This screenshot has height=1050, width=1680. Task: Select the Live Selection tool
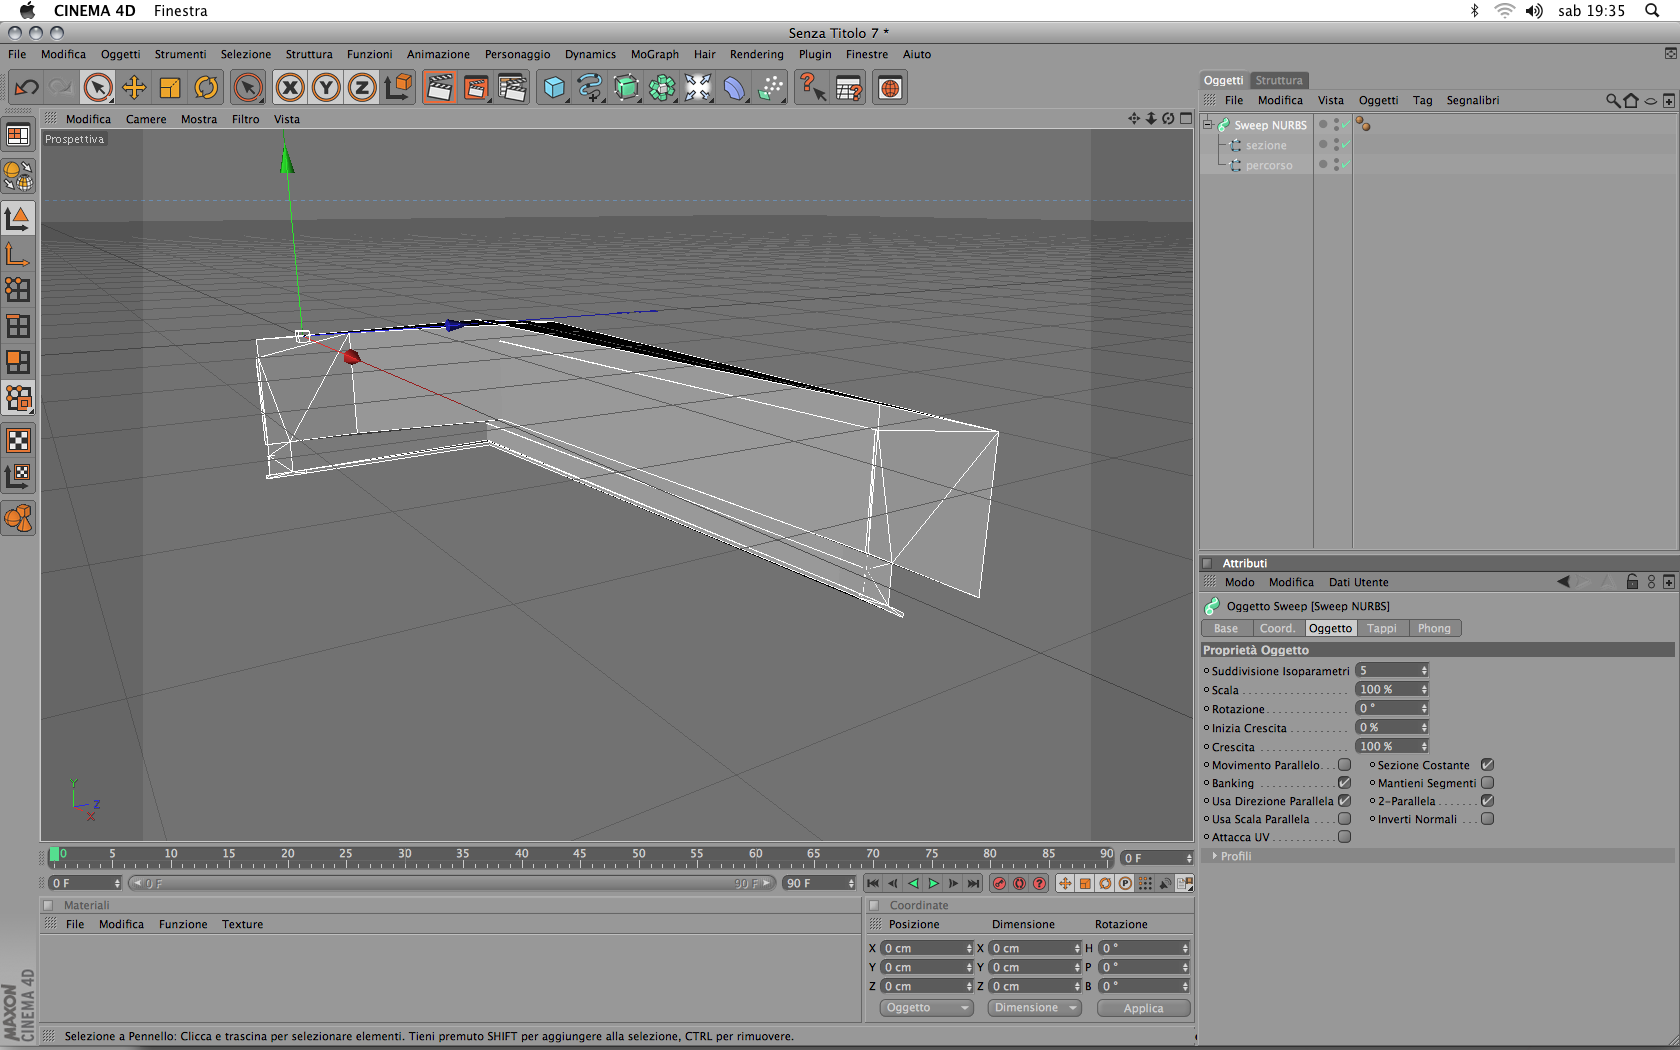click(x=98, y=88)
